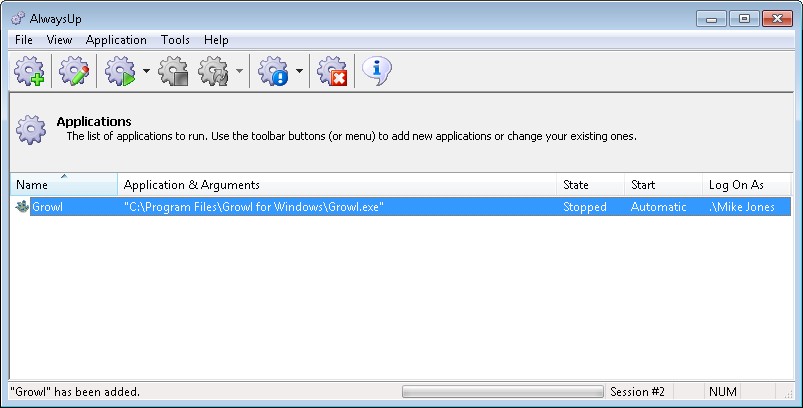The image size is (803, 408).
Task: Sort by the Log On As header
Action: click(747, 184)
